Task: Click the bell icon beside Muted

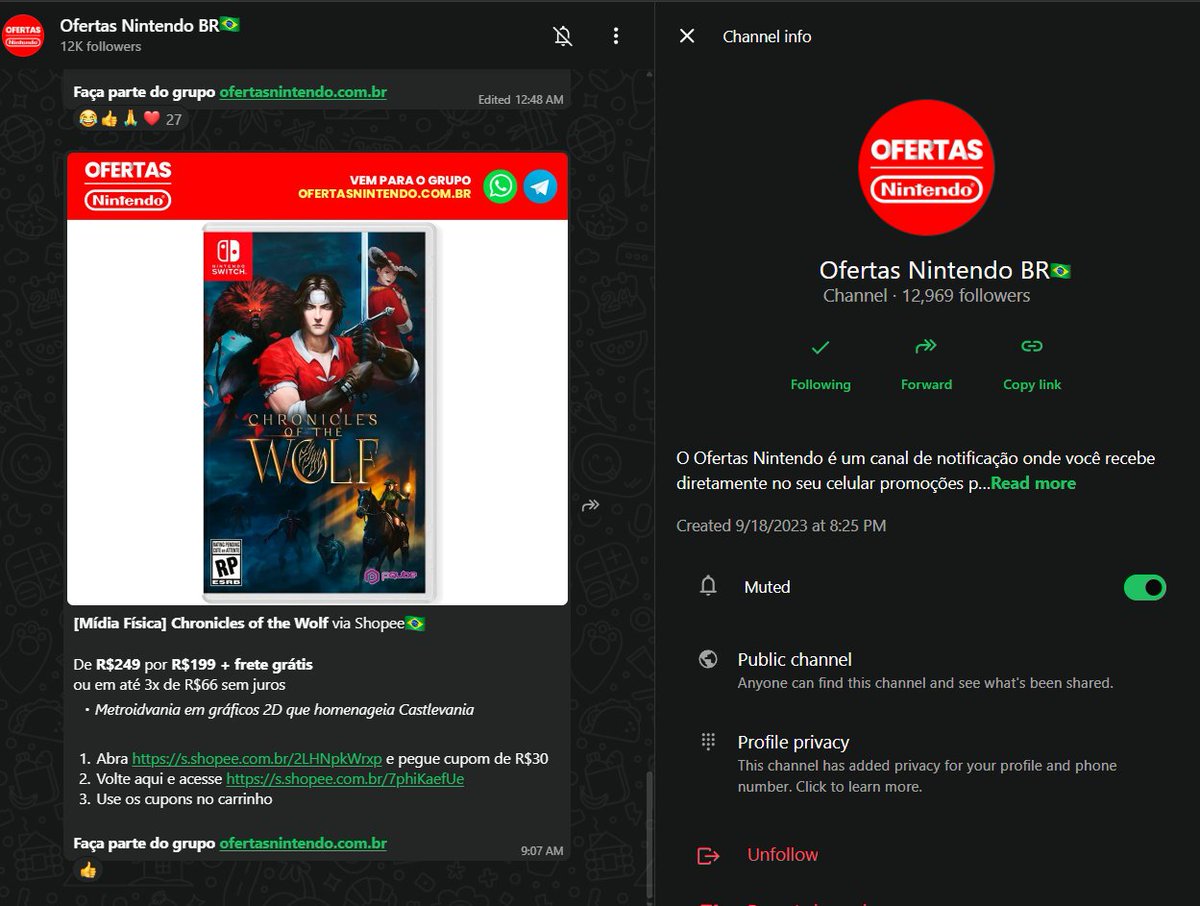Action: (708, 587)
